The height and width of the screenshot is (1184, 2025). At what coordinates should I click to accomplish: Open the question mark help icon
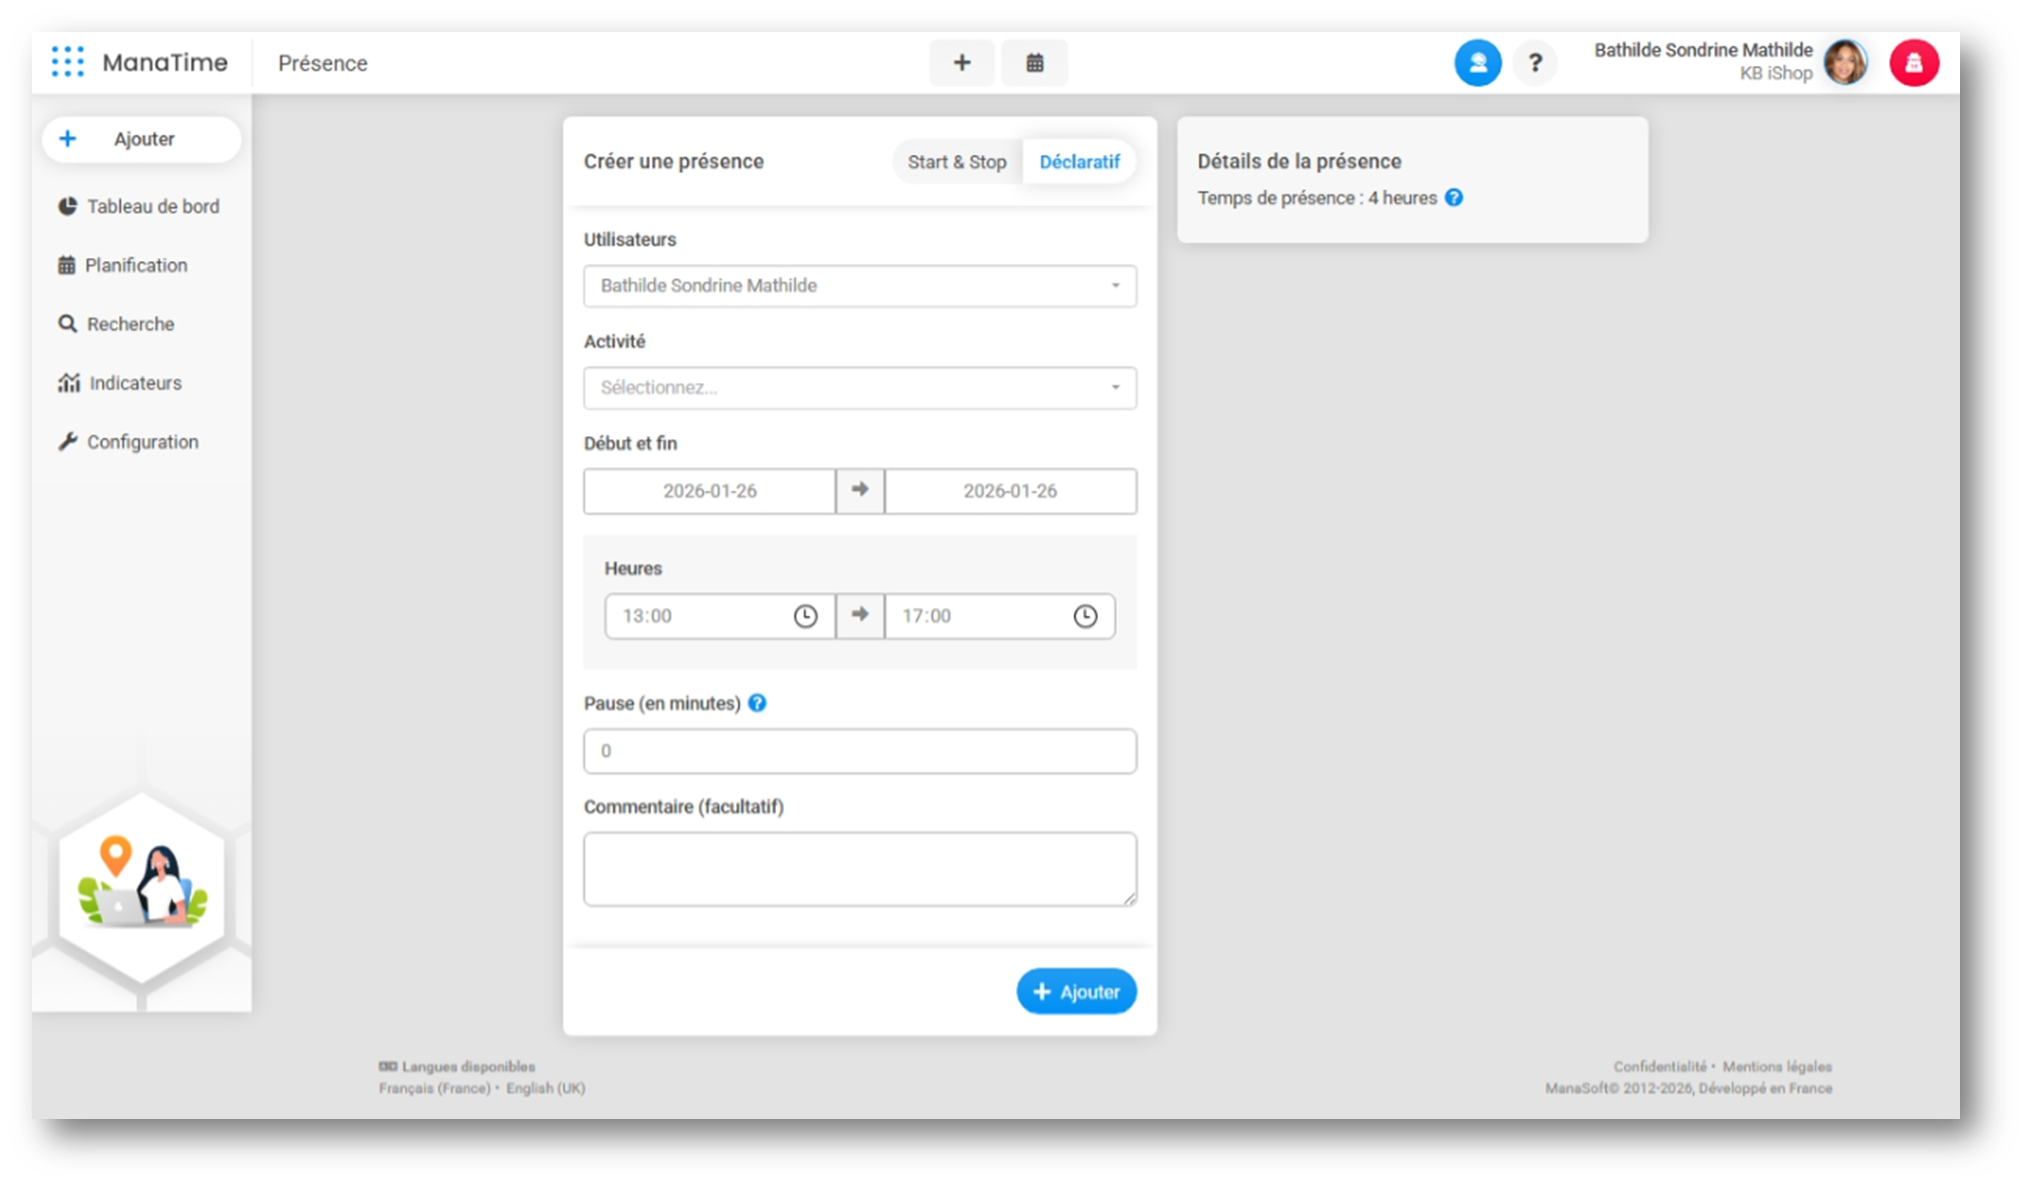point(1535,63)
